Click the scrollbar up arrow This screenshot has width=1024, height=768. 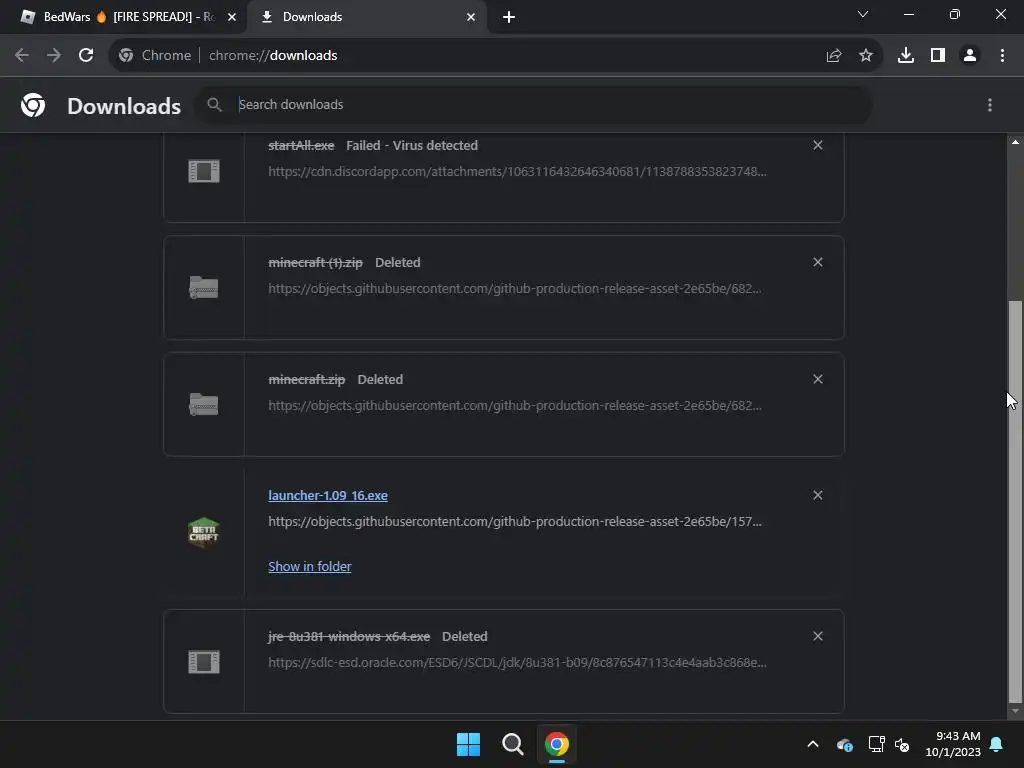pos(1015,142)
